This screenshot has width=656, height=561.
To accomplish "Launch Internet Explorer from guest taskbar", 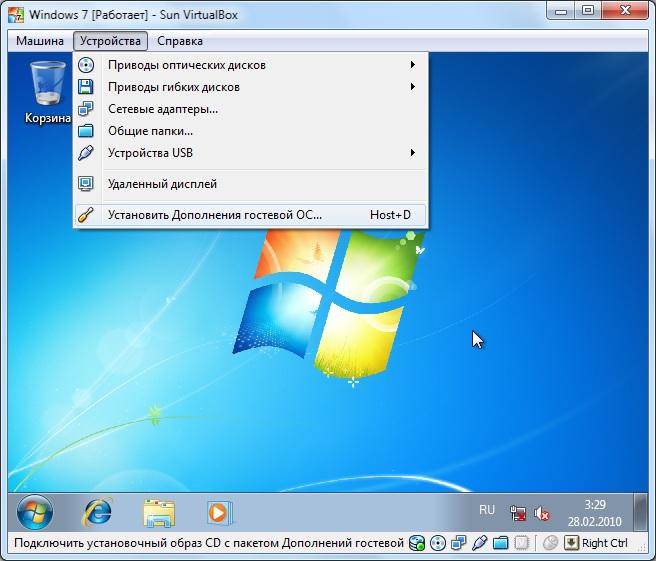I will click(98, 512).
